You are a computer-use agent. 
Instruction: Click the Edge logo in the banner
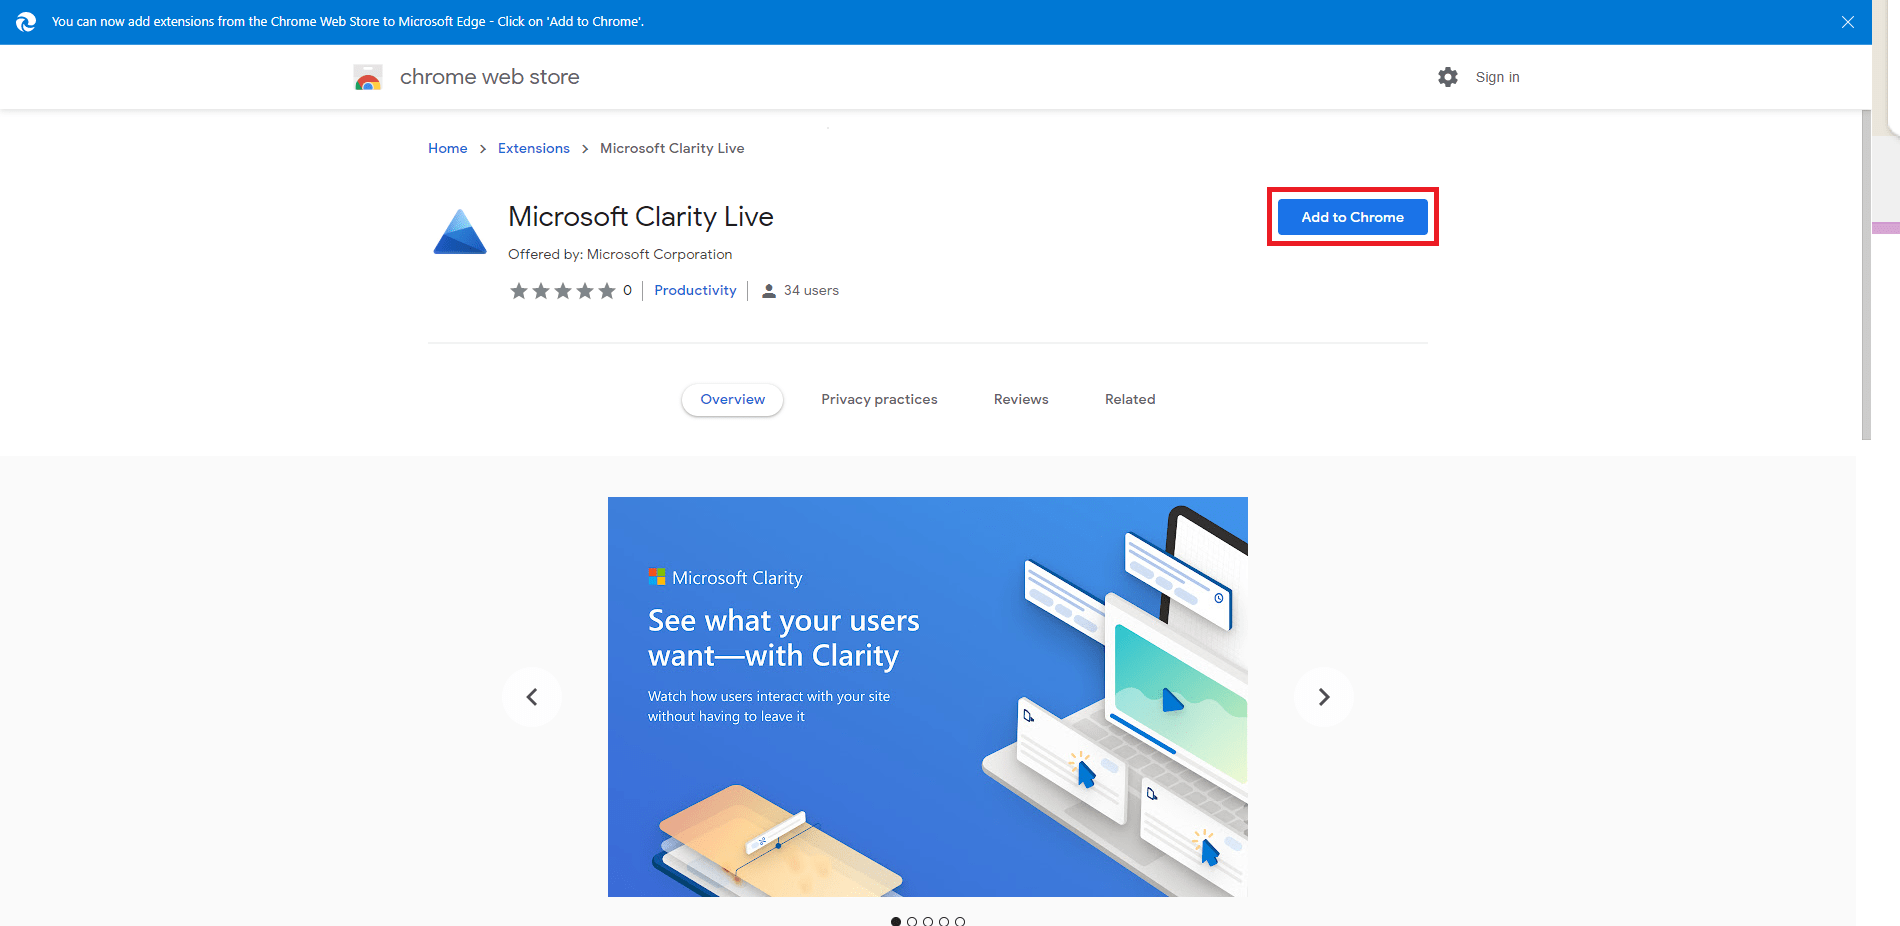coord(26,22)
